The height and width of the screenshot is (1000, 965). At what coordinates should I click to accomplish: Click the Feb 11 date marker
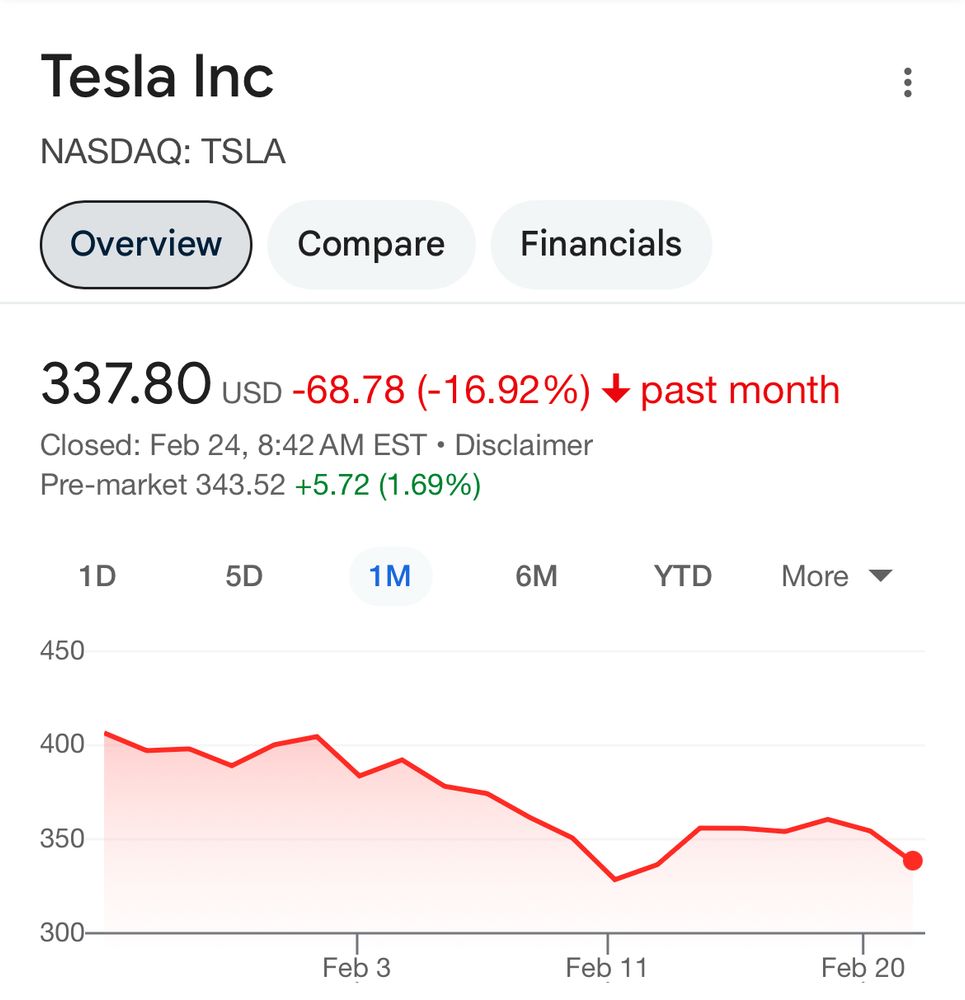(606, 967)
